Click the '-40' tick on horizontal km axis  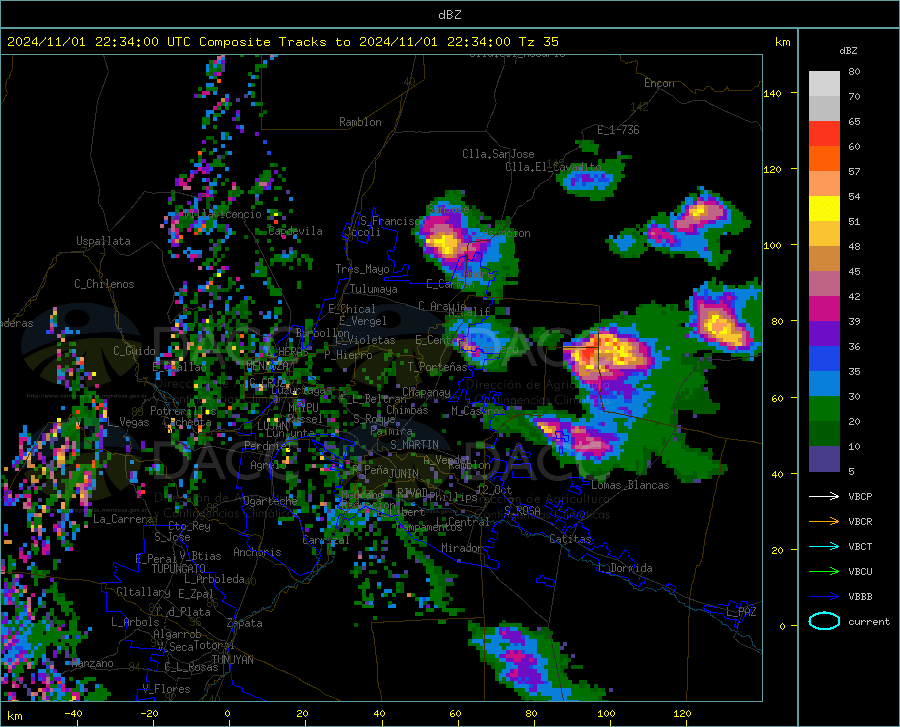(73, 713)
